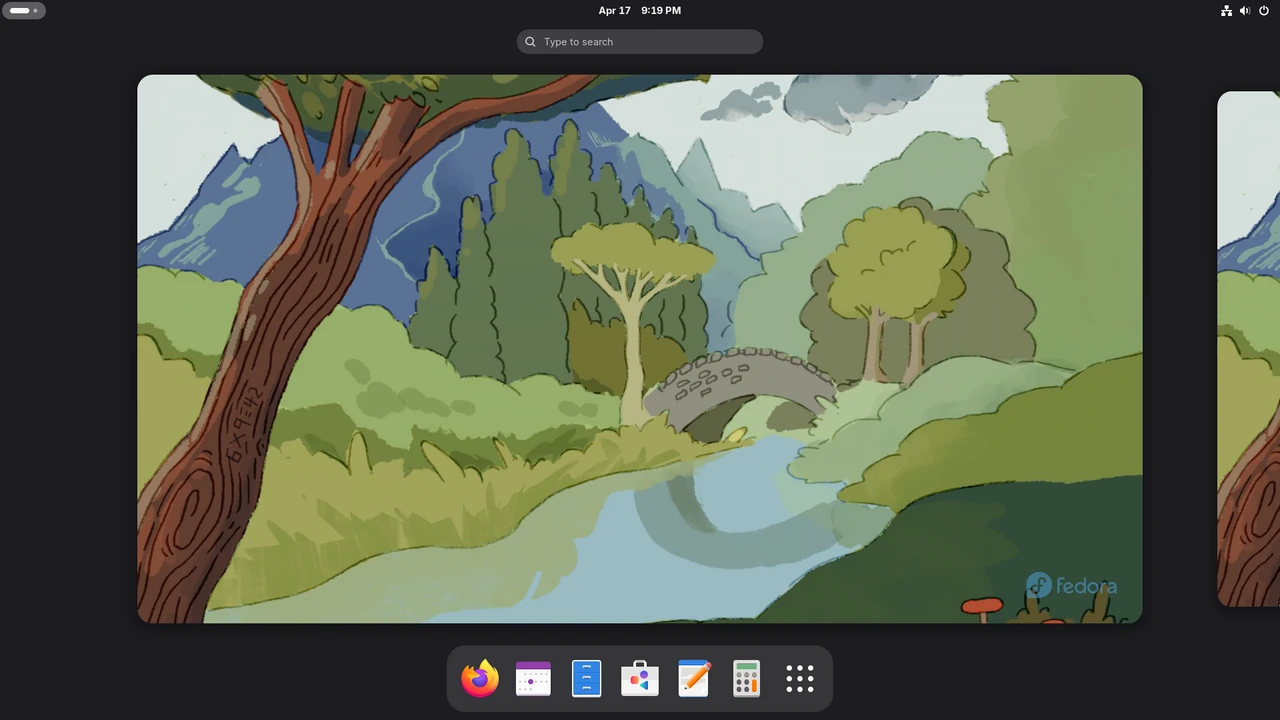Select the current workspace thumbnail
Viewport: 1280px width, 720px height.
(640, 349)
